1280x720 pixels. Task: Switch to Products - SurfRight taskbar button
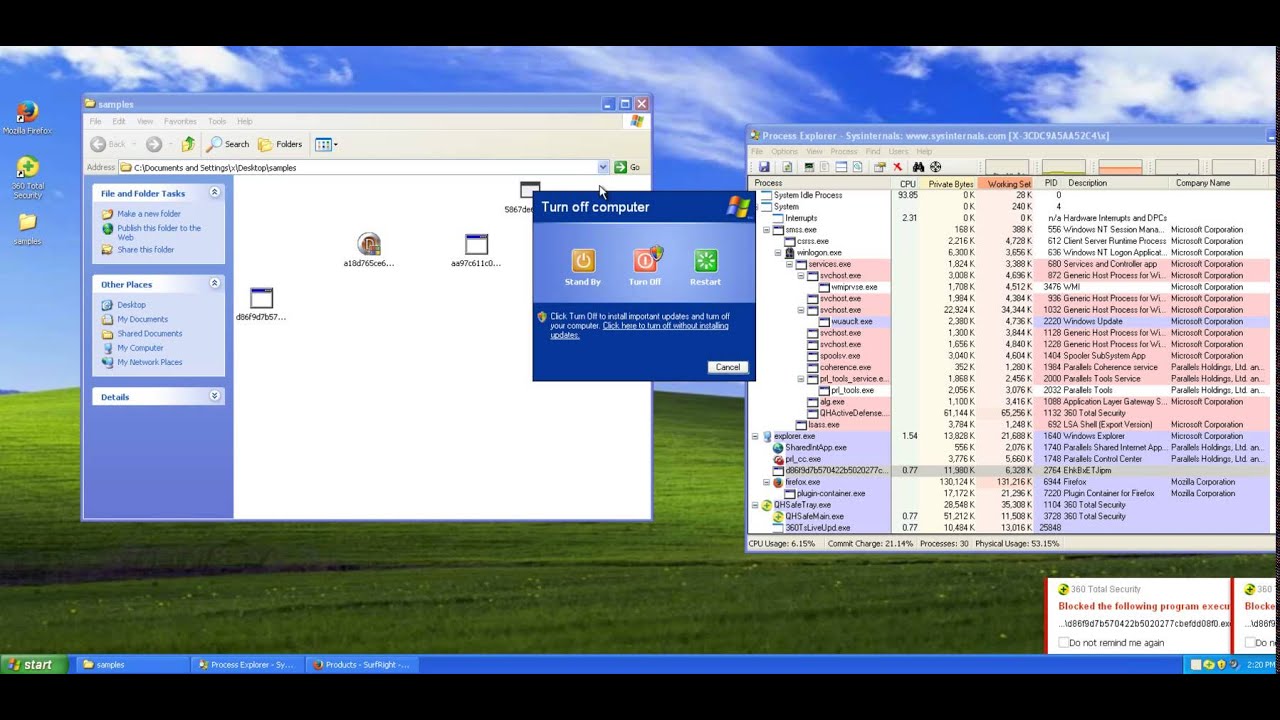click(x=362, y=664)
